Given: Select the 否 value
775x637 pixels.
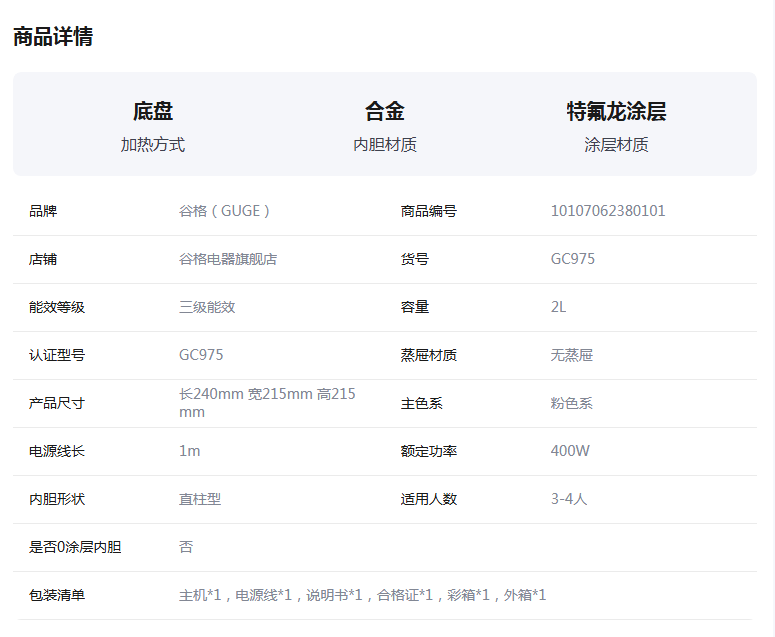Looking at the screenshot, I should 186,547.
